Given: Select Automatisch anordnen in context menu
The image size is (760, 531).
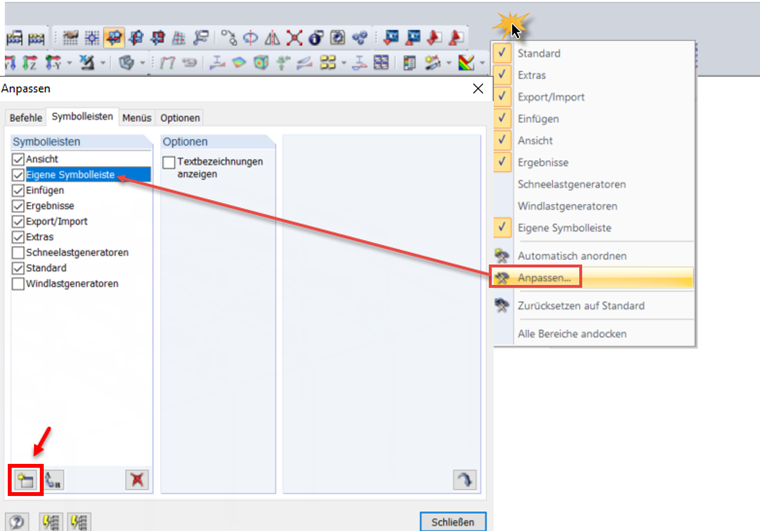Looking at the screenshot, I should 593,255.
